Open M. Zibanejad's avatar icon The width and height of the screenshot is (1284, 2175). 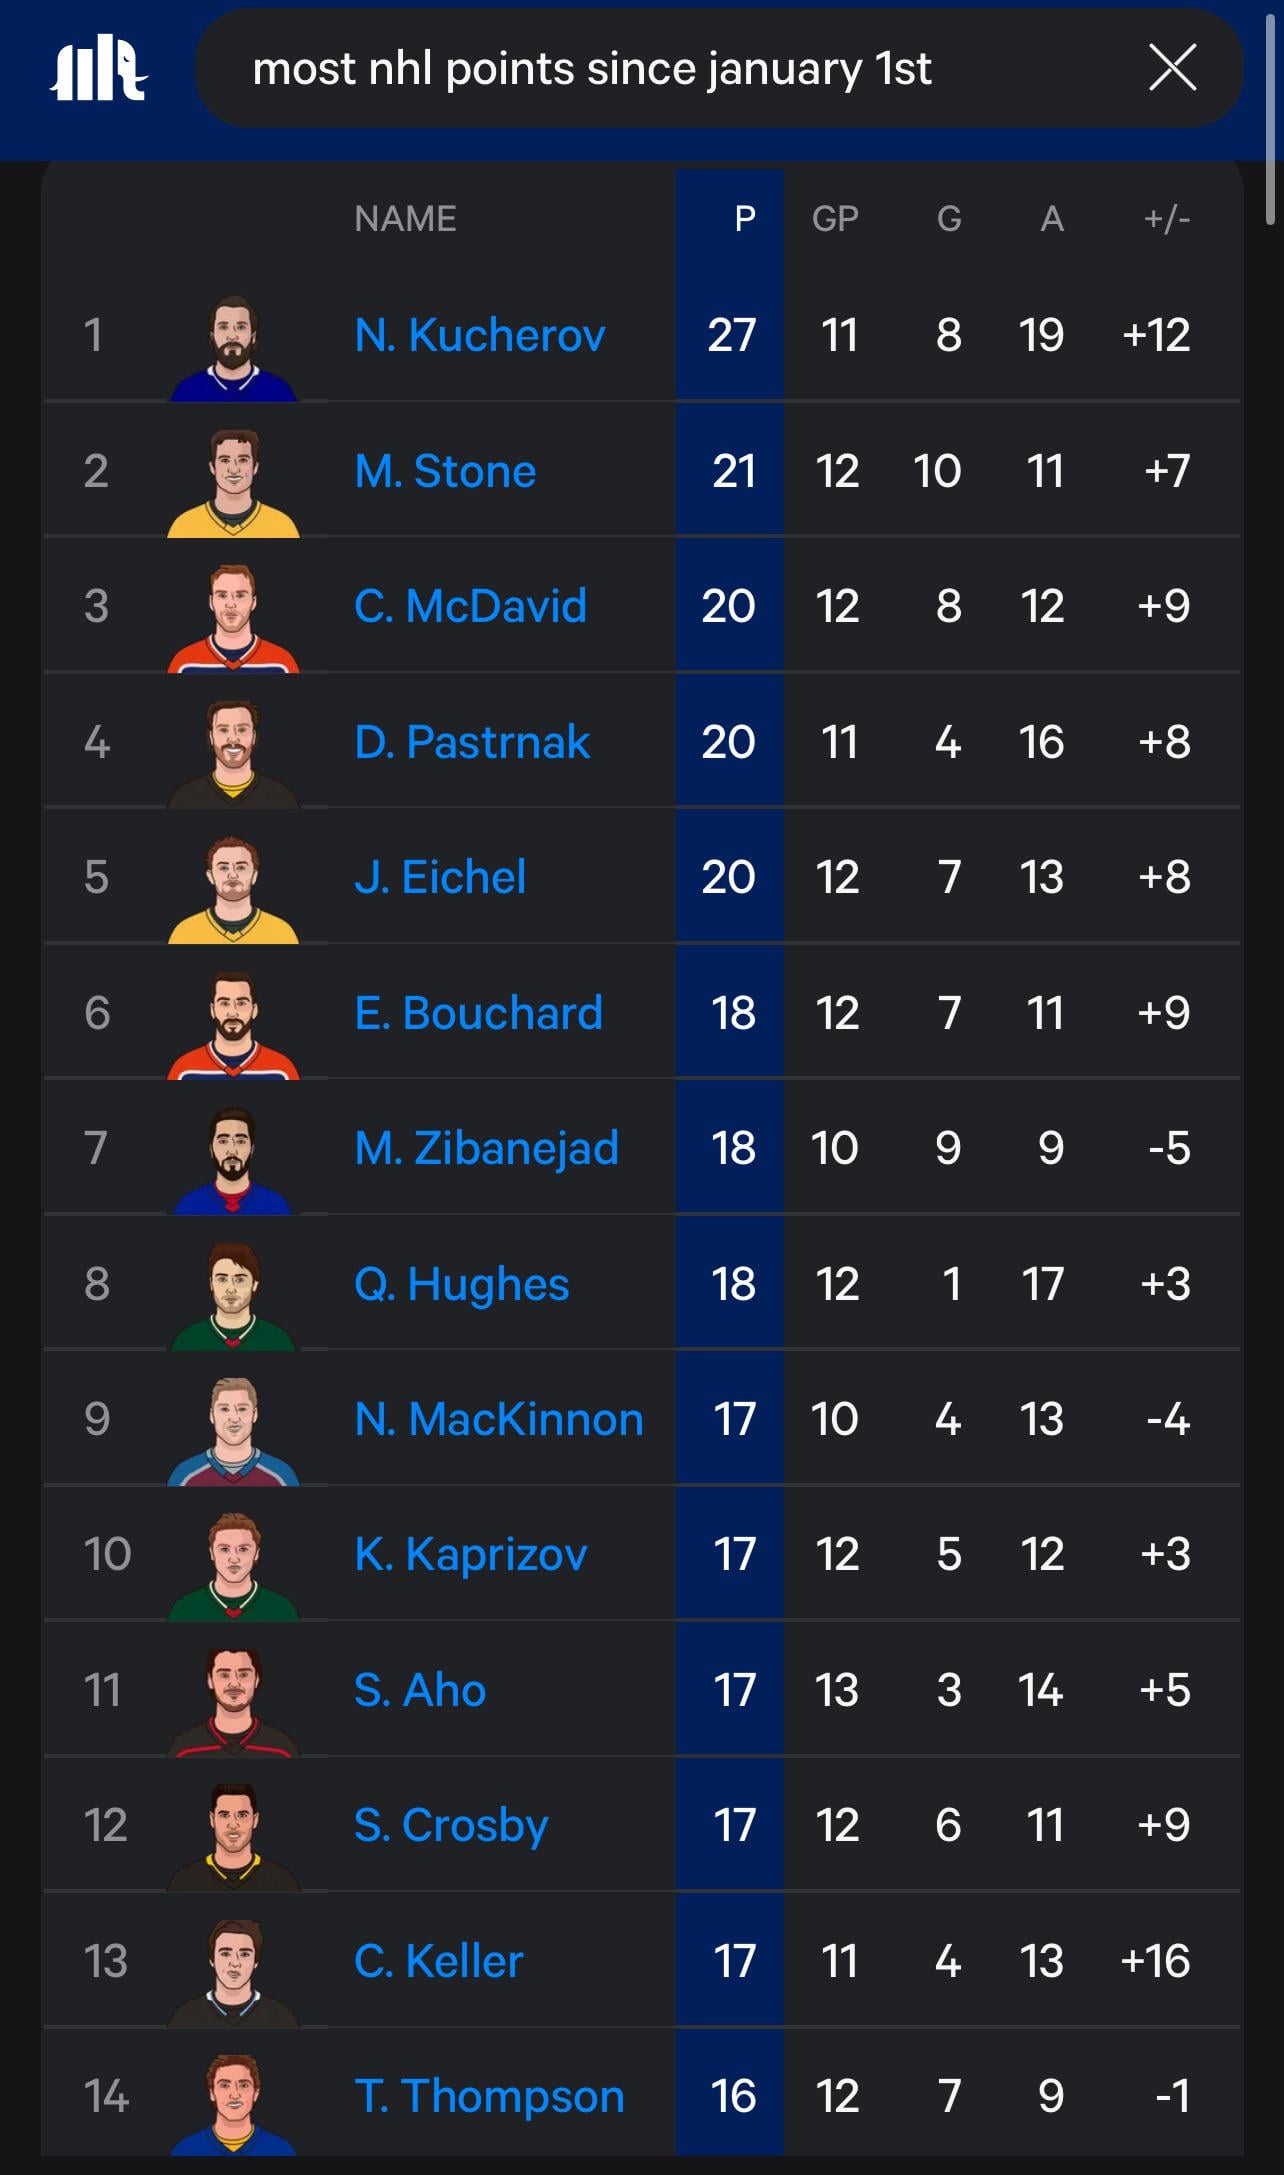click(x=233, y=1160)
